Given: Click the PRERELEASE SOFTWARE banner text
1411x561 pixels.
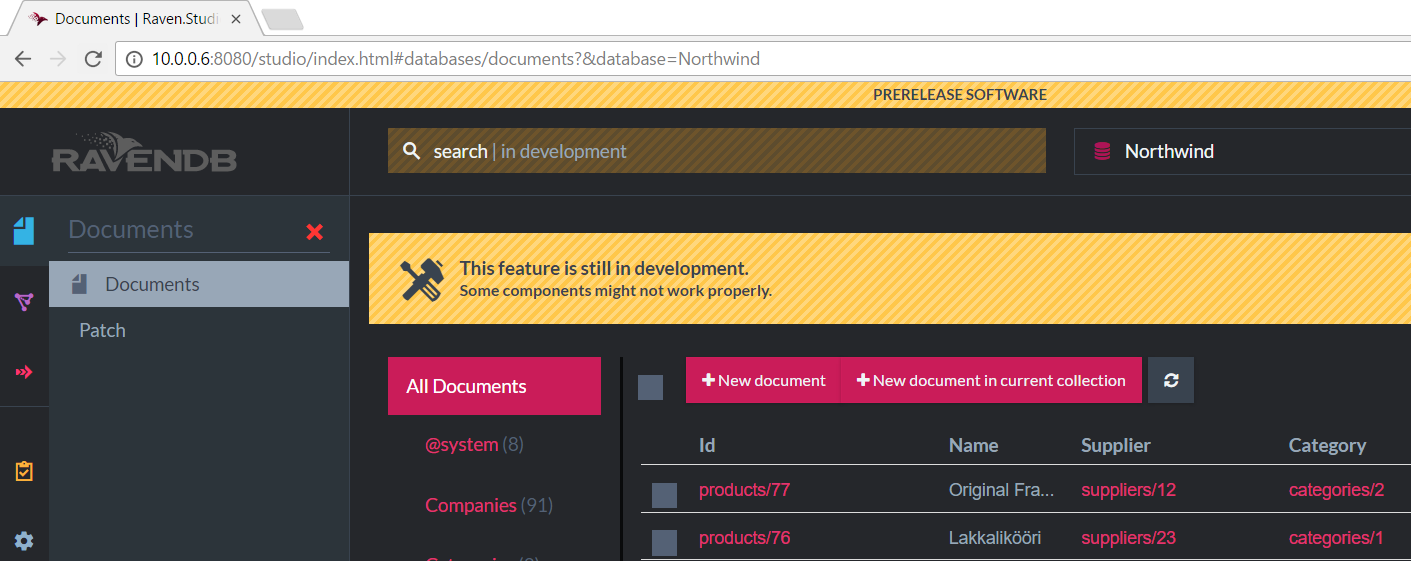Looking at the screenshot, I should click(x=960, y=95).
